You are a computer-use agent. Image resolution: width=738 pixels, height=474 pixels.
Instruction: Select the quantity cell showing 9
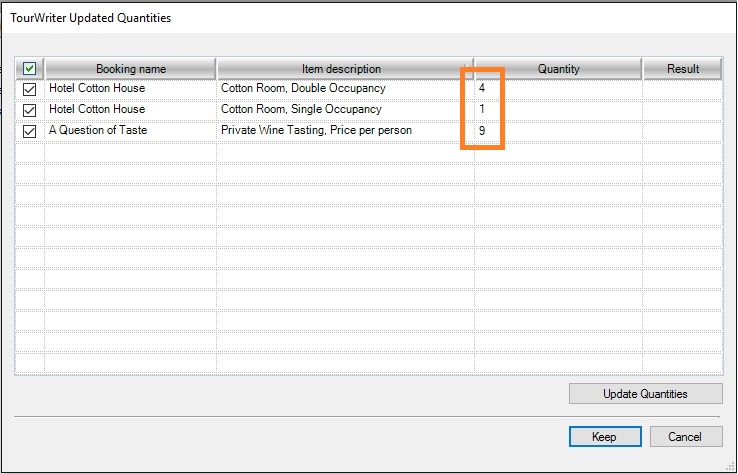558,131
